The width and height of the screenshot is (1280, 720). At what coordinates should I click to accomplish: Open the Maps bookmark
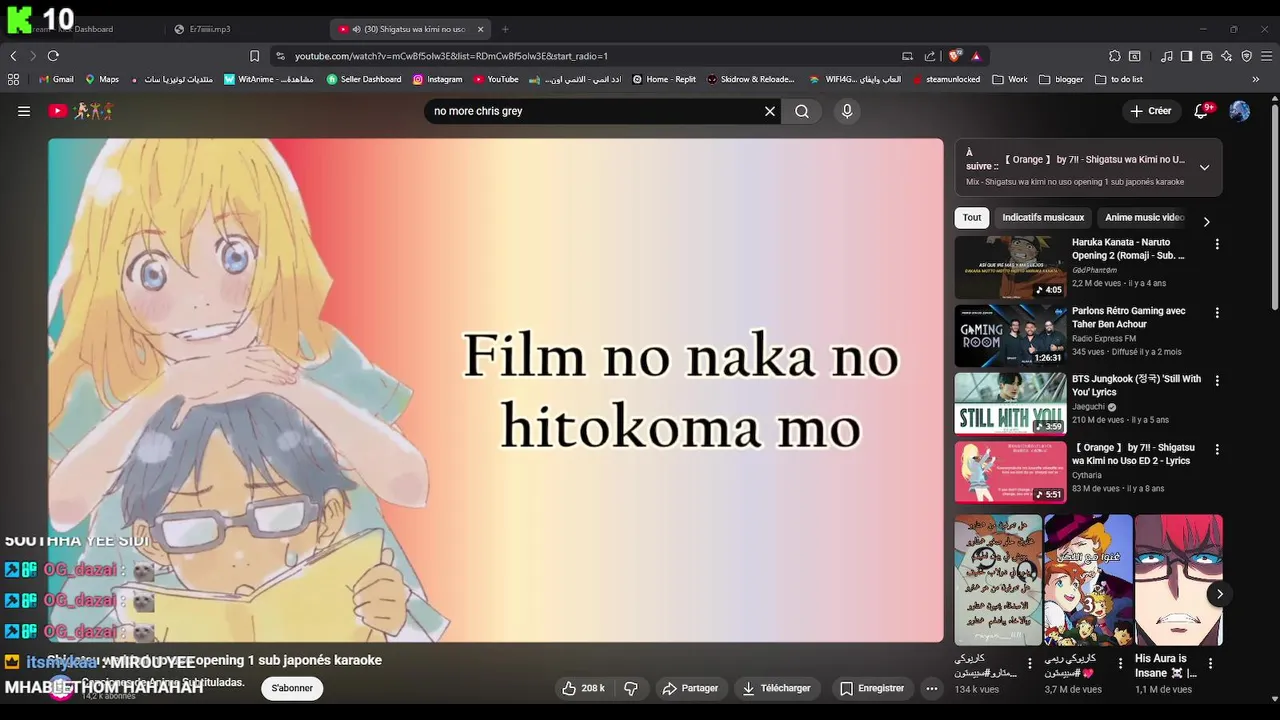pos(102,79)
